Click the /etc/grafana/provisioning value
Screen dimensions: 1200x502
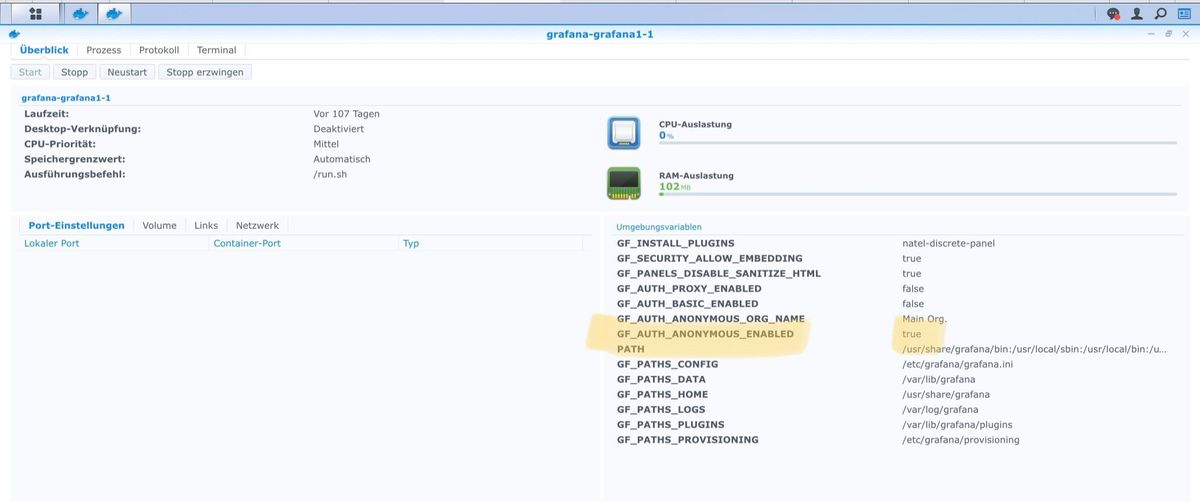961,439
